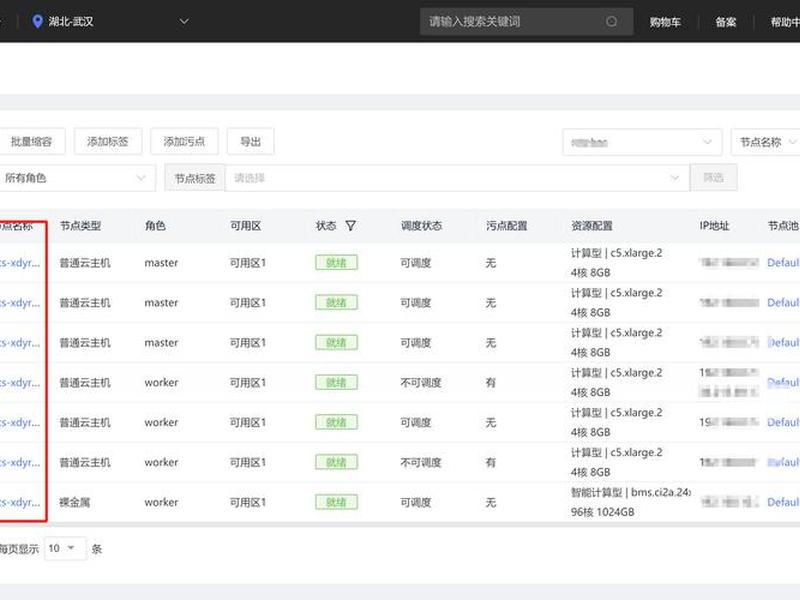Open the node link in the 裸金属 row

click(x=20, y=502)
